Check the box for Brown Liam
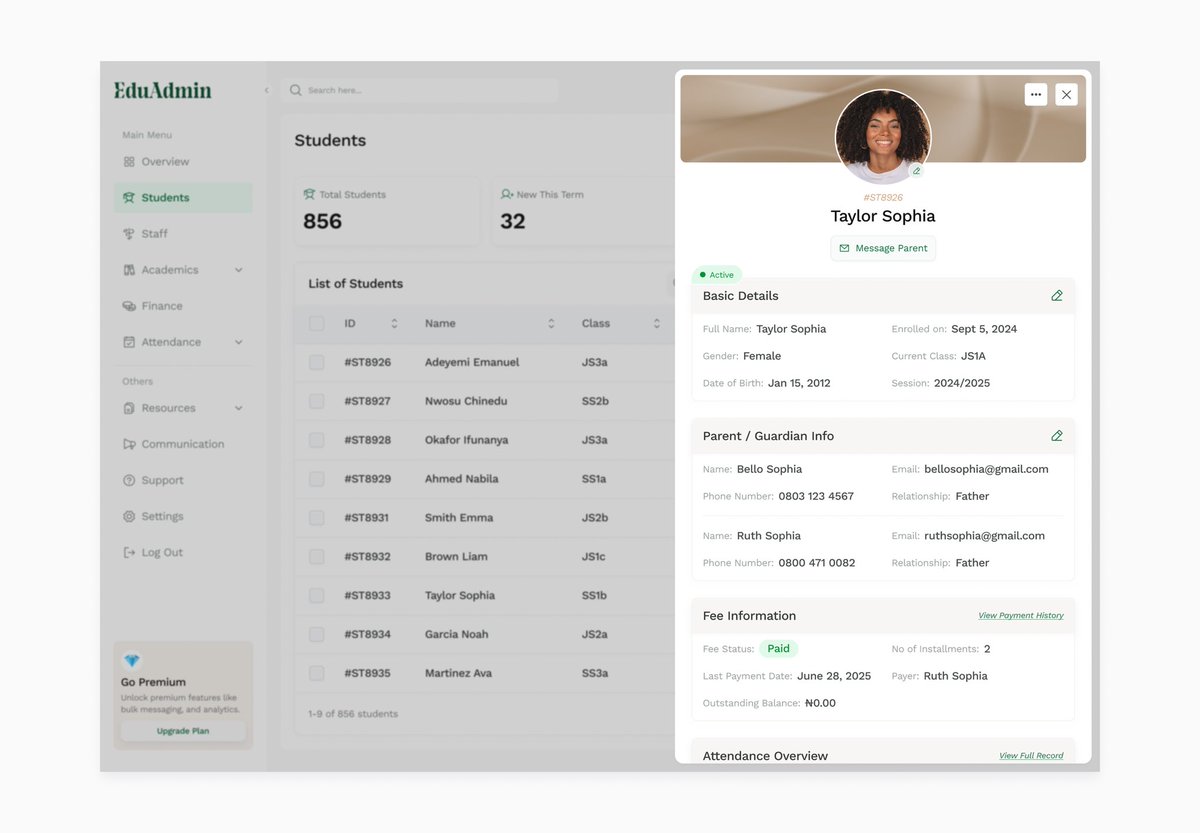Viewport: 1200px width, 833px height. (316, 557)
